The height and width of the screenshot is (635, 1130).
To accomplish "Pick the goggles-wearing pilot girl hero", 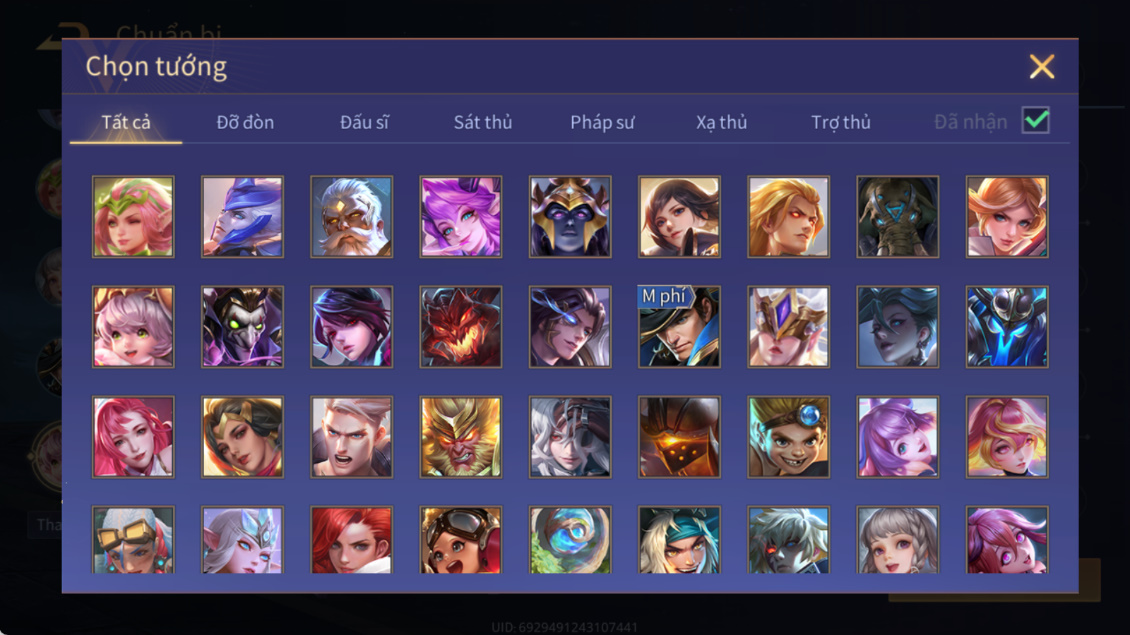I will 461,540.
